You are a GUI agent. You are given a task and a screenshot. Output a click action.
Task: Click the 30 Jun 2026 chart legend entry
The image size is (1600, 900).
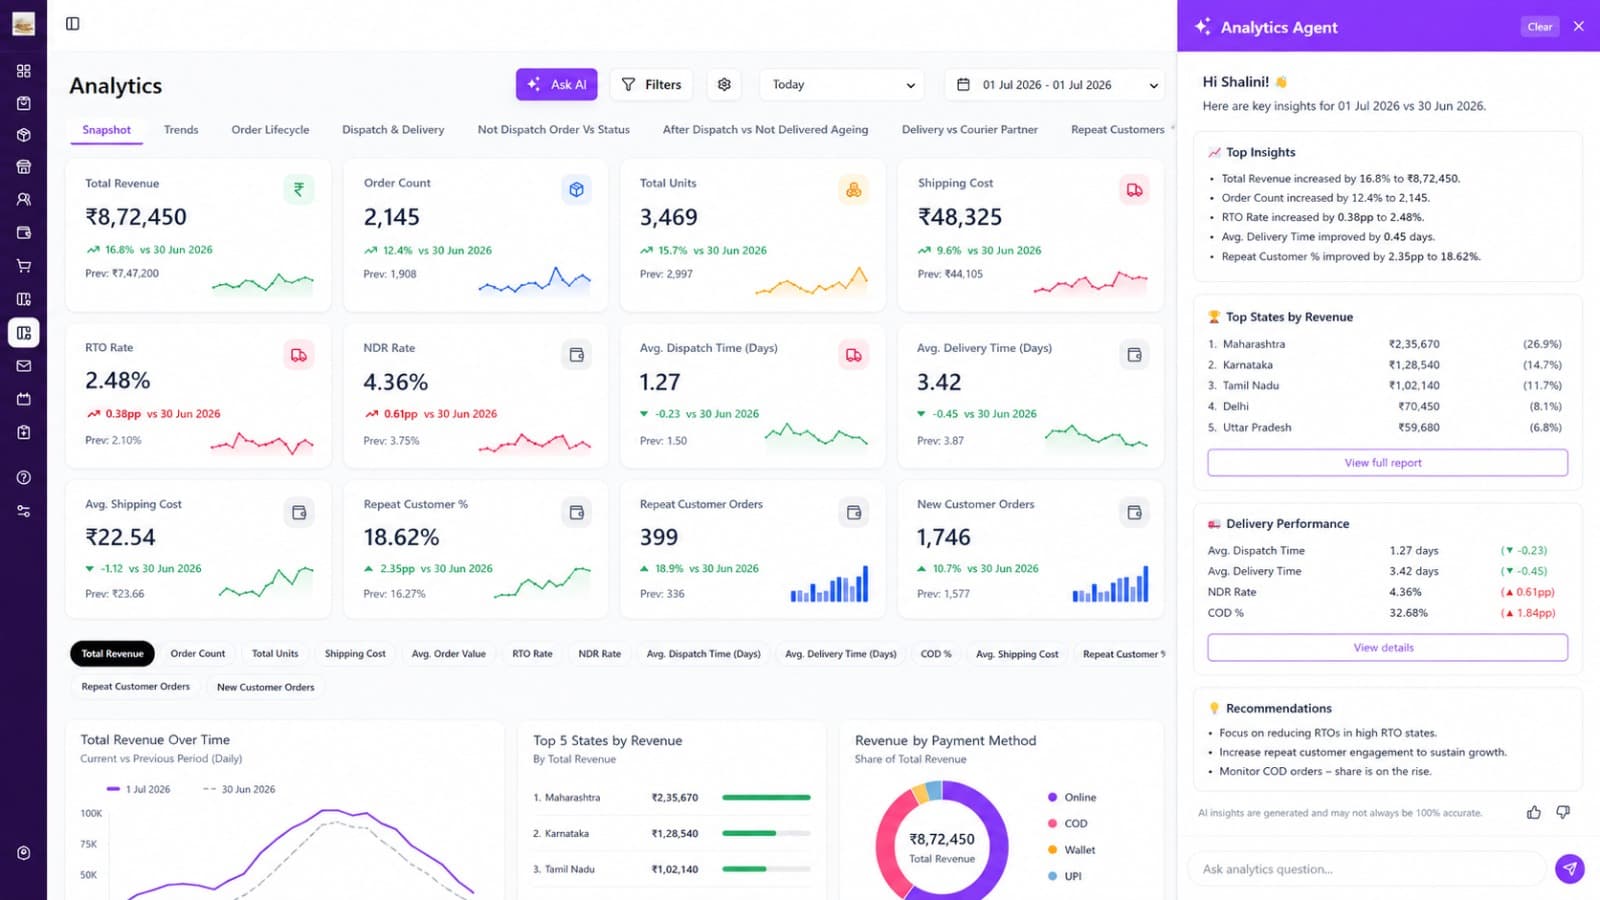point(238,789)
